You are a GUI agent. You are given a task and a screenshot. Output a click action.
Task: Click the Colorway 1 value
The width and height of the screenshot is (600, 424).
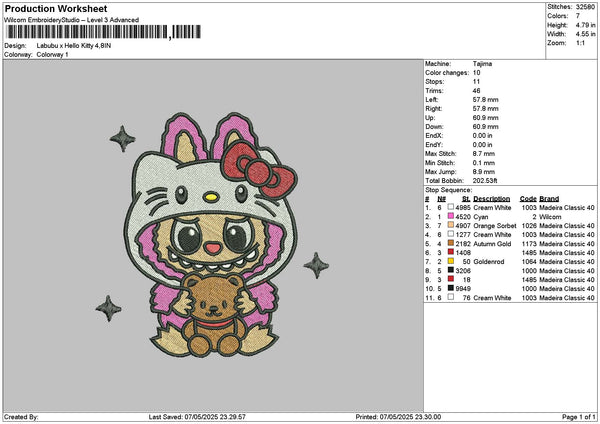(x=52, y=55)
